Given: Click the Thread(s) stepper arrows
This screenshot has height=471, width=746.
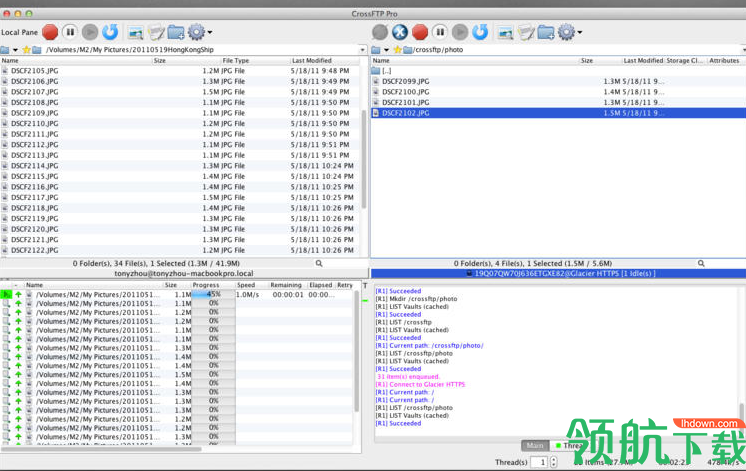Looking at the screenshot, I should [x=553, y=462].
